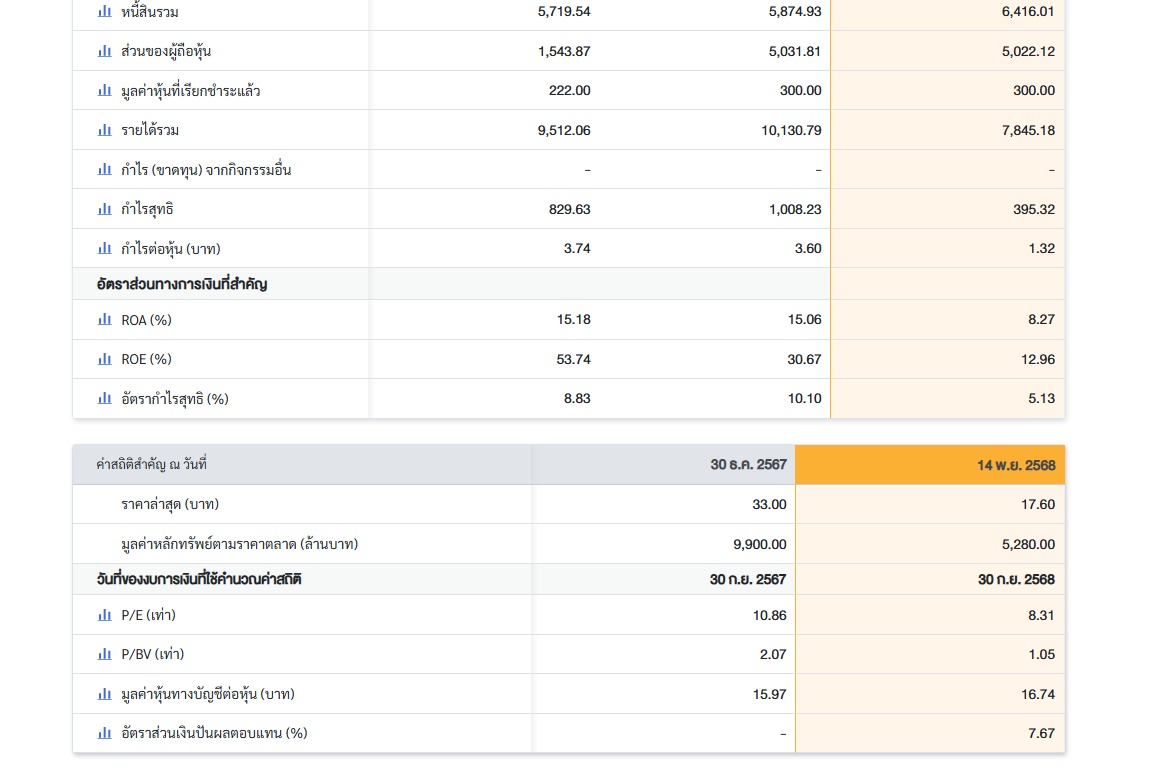Open chart icon for รายได้รวม row
This screenshot has height=774, width=1154.
(x=105, y=130)
